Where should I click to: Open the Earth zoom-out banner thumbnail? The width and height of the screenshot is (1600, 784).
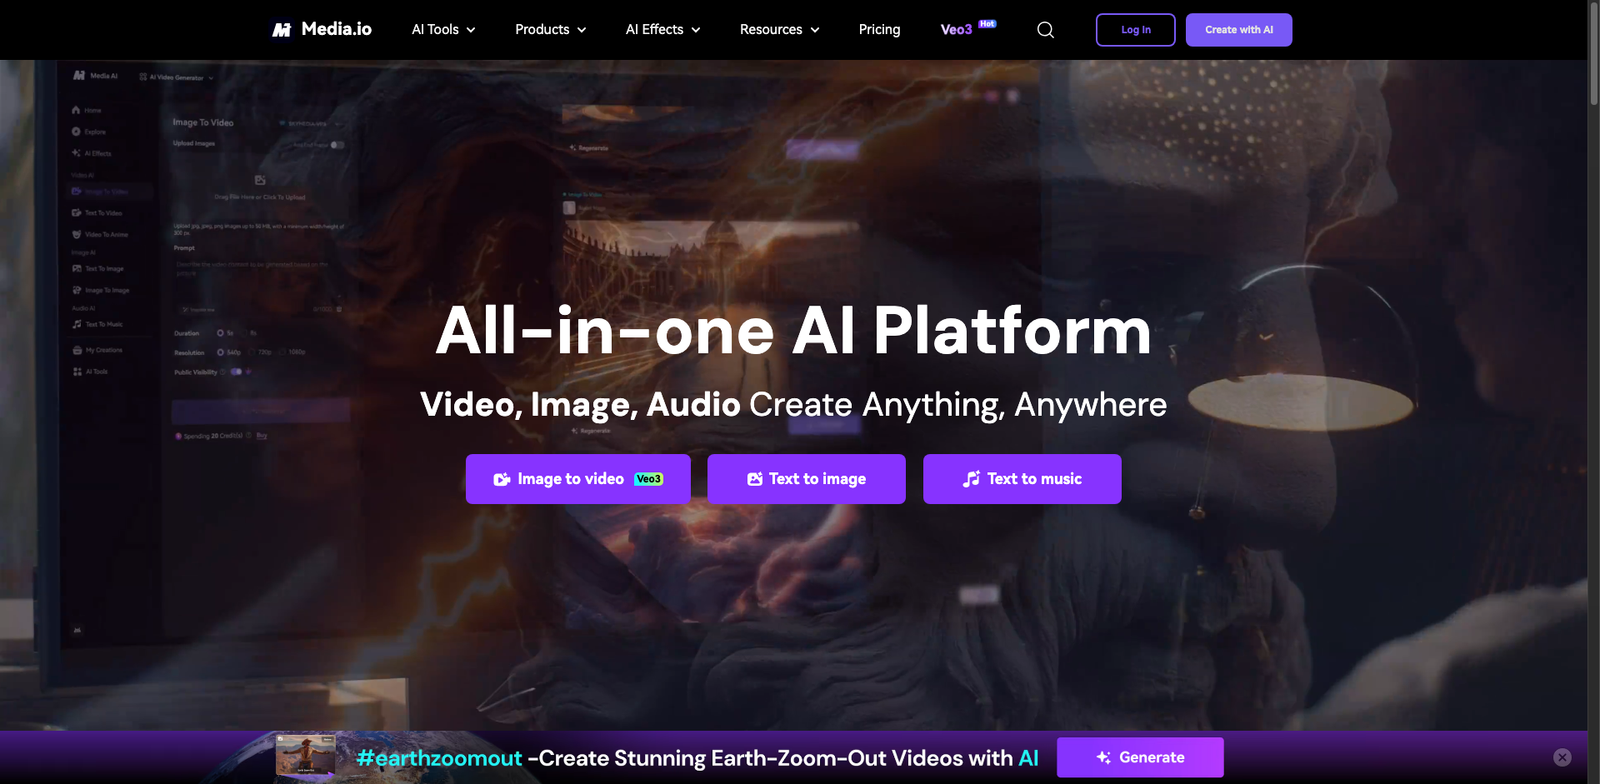pos(306,756)
